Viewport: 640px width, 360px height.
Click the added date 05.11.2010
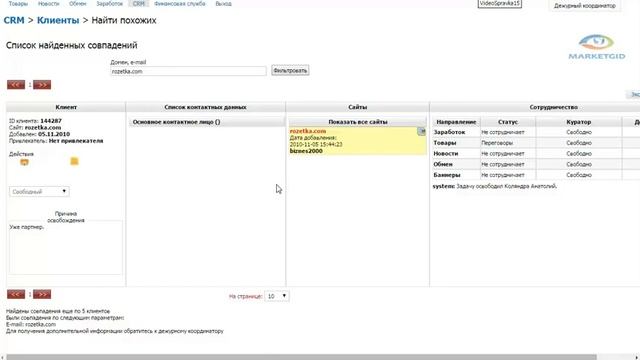pos(54,134)
